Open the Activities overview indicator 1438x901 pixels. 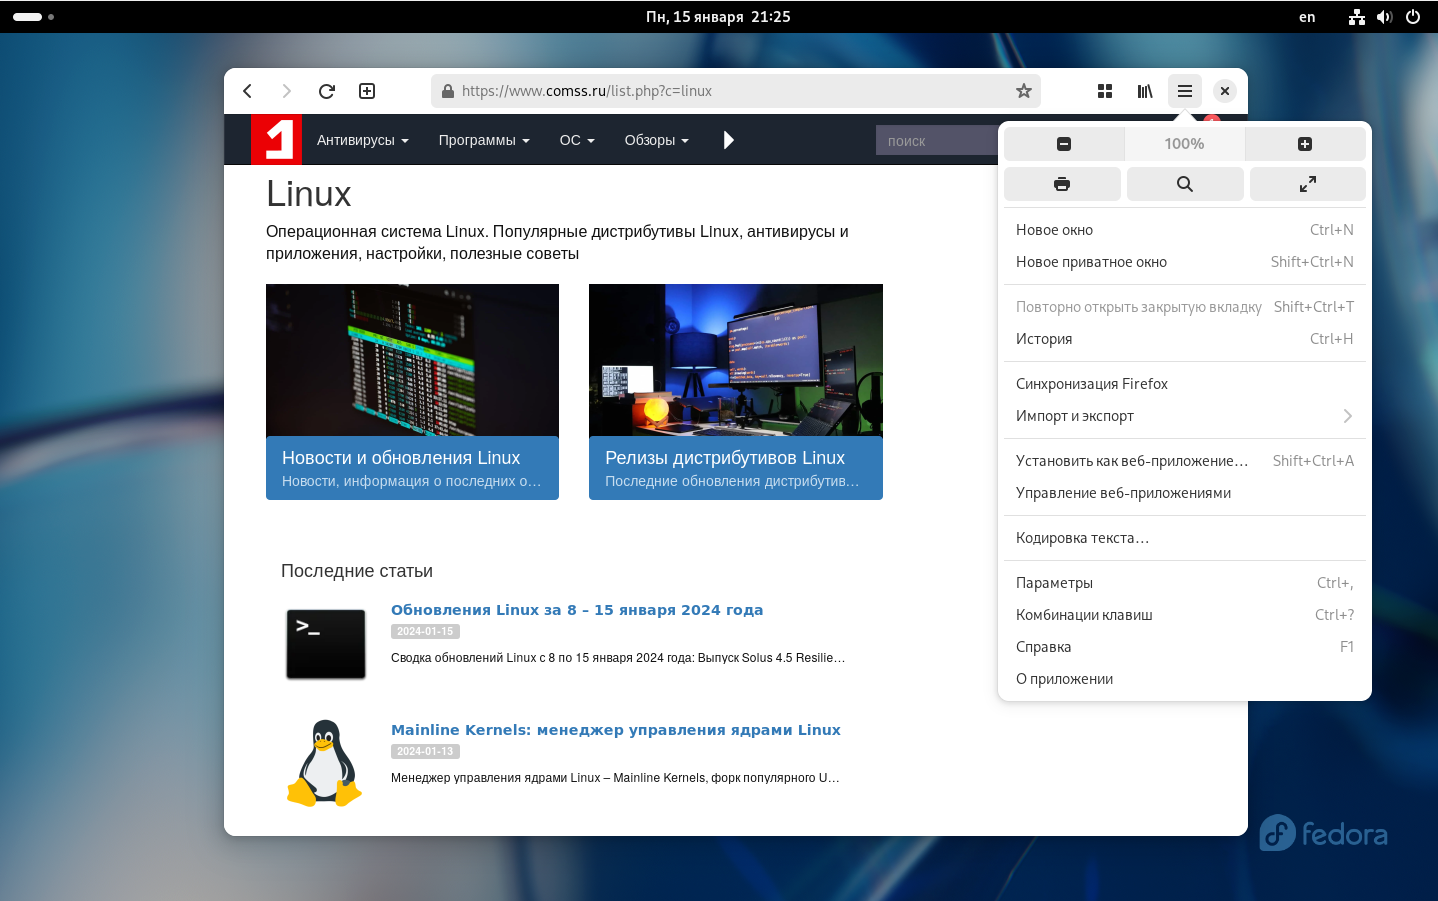tap(33, 17)
